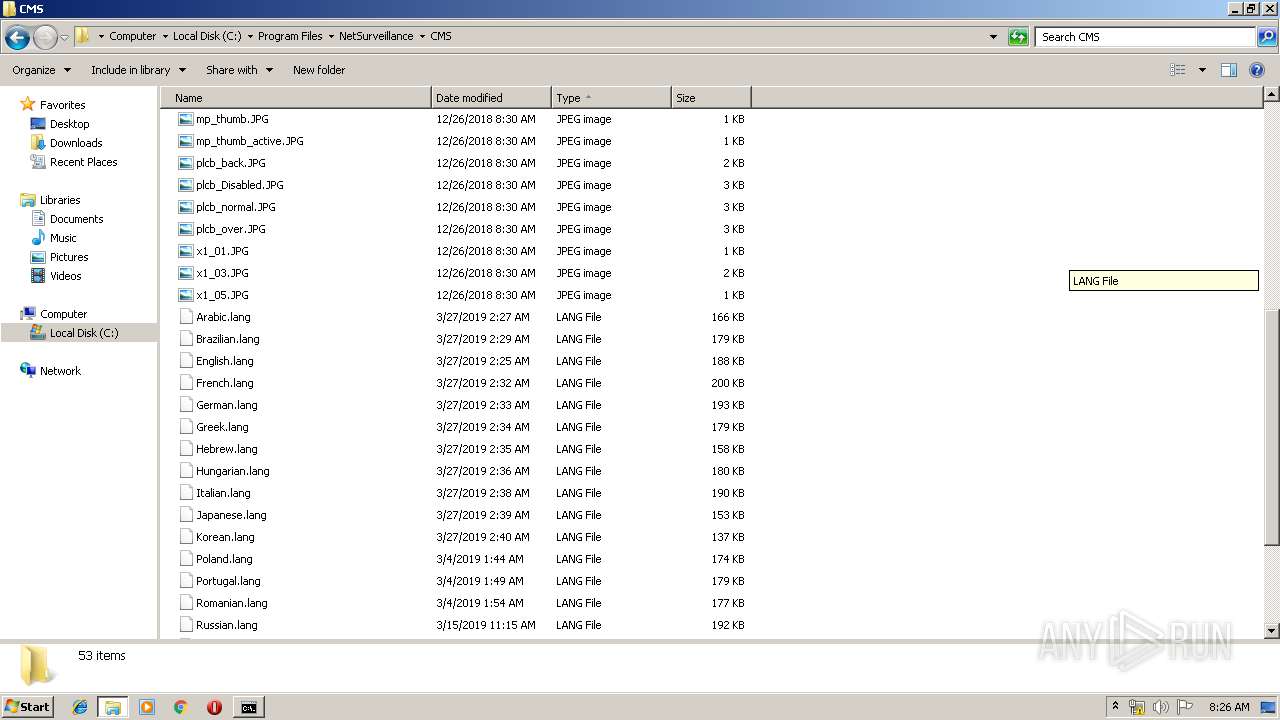Open Downloads in the navigation pane
This screenshot has height=720, width=1280.
(x=76, y=143)
